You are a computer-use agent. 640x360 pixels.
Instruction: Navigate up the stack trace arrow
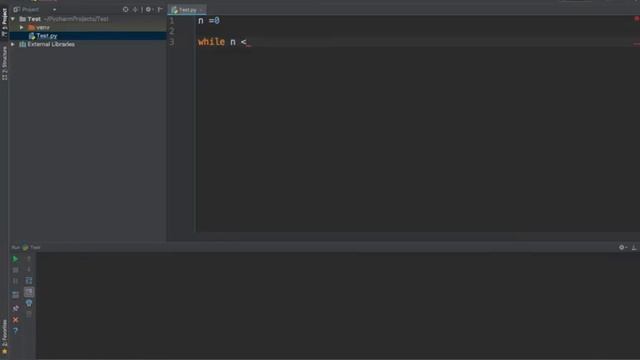click(29, 259)
